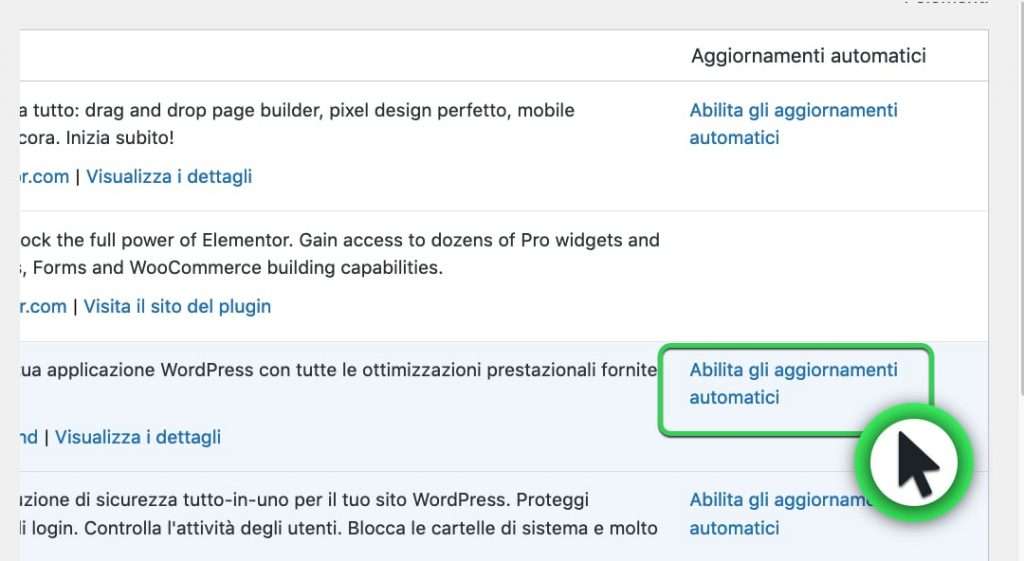Click Visita il sito del plugin link
Screen dimensions: 1024x561
pyautogui.click(x=177, y=306)
